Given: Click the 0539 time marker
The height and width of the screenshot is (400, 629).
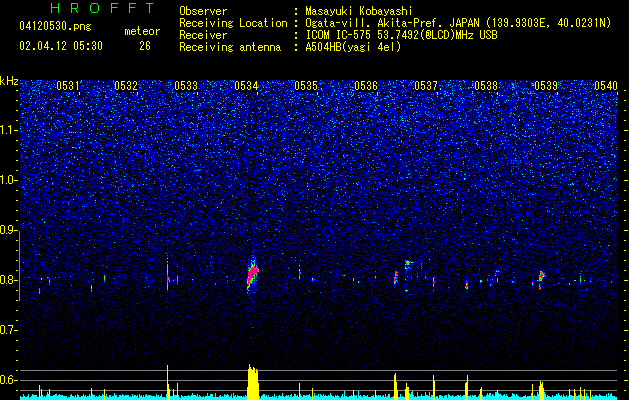Looking at the screenshot, I should click(x=546, y=85).
